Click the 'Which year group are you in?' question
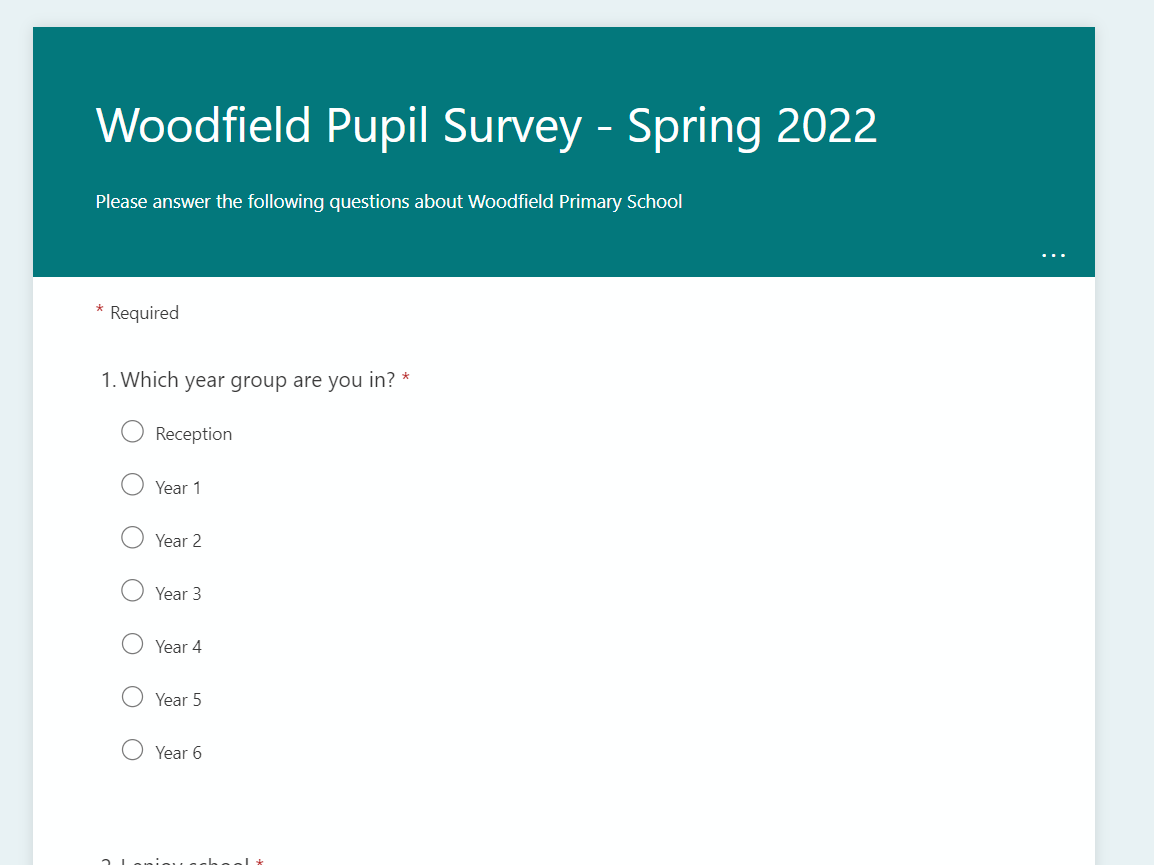 [x=258, y=380]
